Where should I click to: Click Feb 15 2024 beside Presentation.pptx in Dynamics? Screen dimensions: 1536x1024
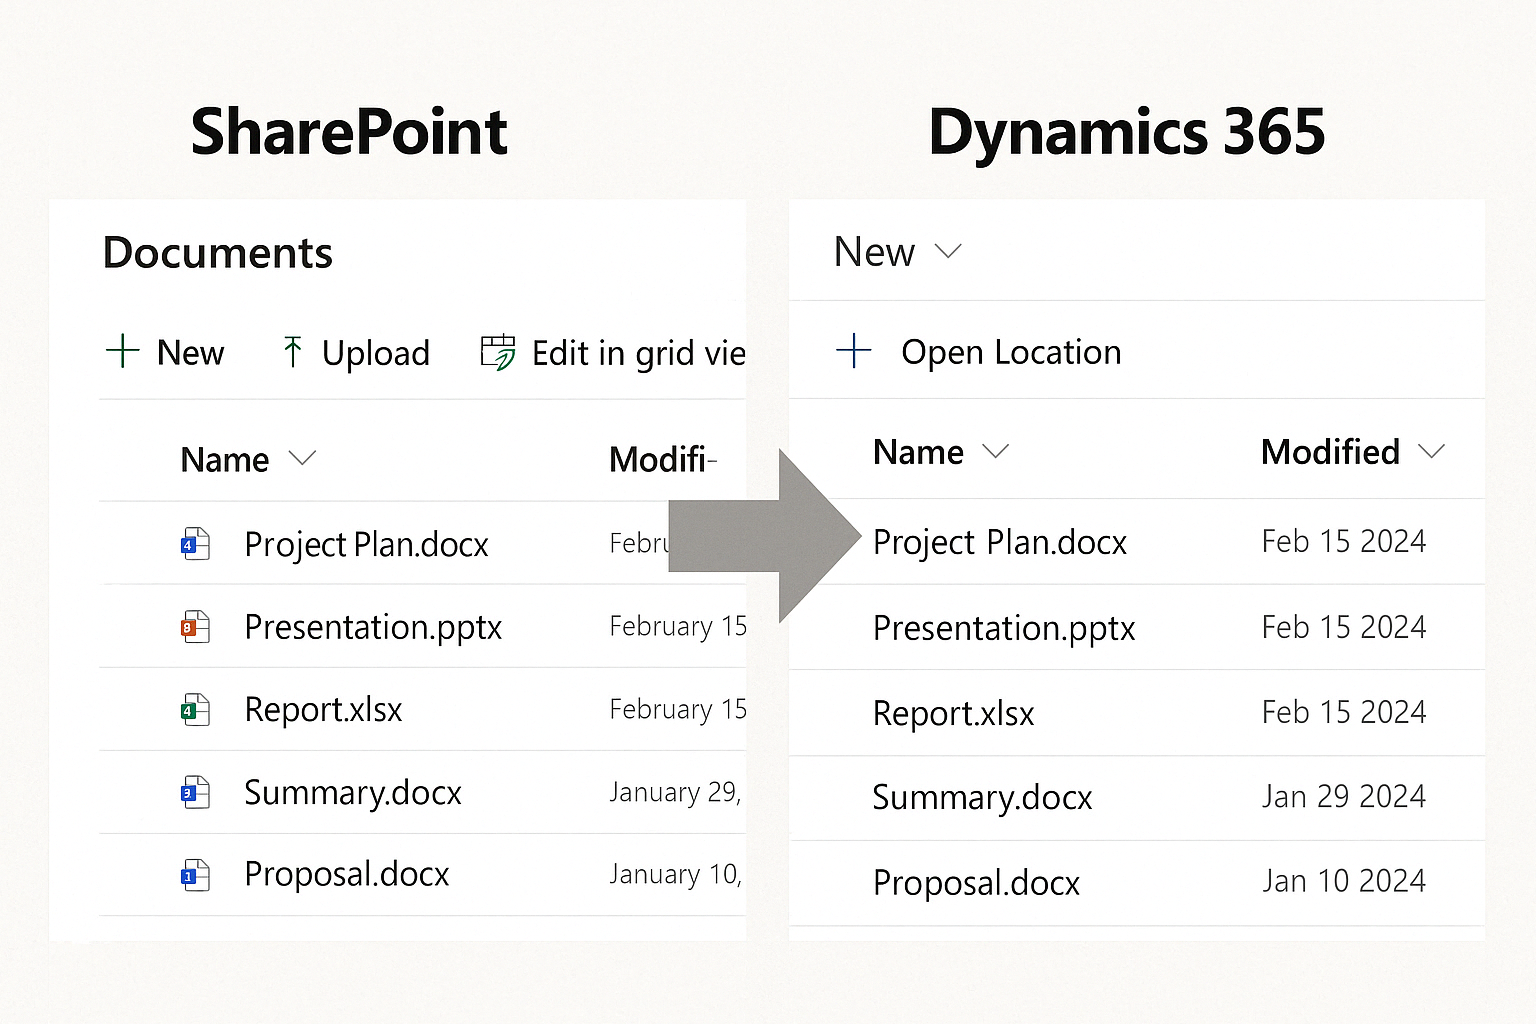(1344, 627)
